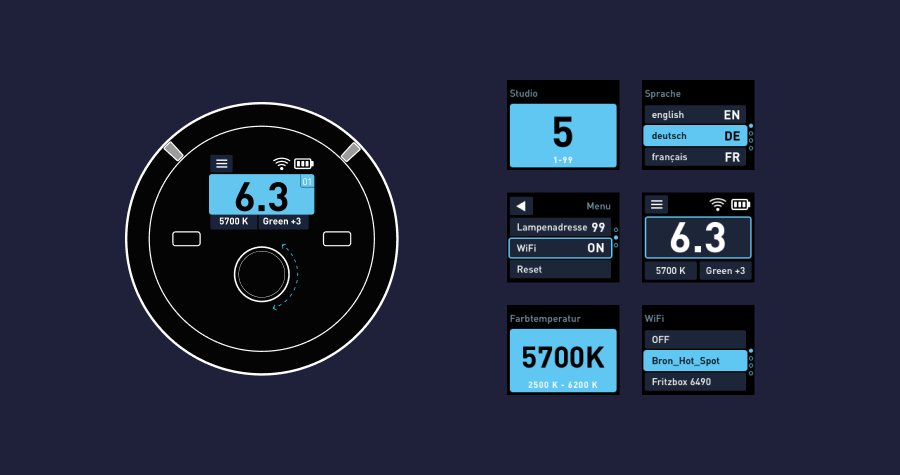The image size is (900, 475).
Task: Click battery icon in small home screen panel
Action: [x=740, y=204]
